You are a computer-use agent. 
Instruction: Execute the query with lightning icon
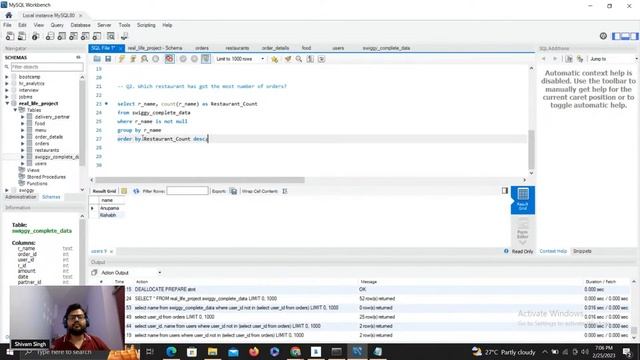coord(122,59)
